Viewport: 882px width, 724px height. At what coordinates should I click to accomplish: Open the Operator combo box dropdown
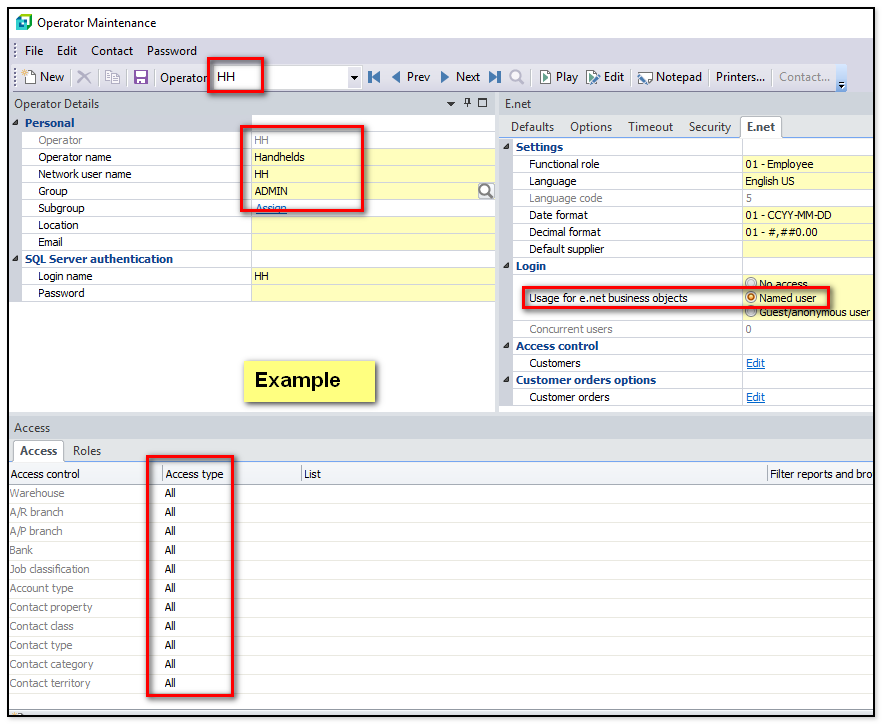click(354, 78)
